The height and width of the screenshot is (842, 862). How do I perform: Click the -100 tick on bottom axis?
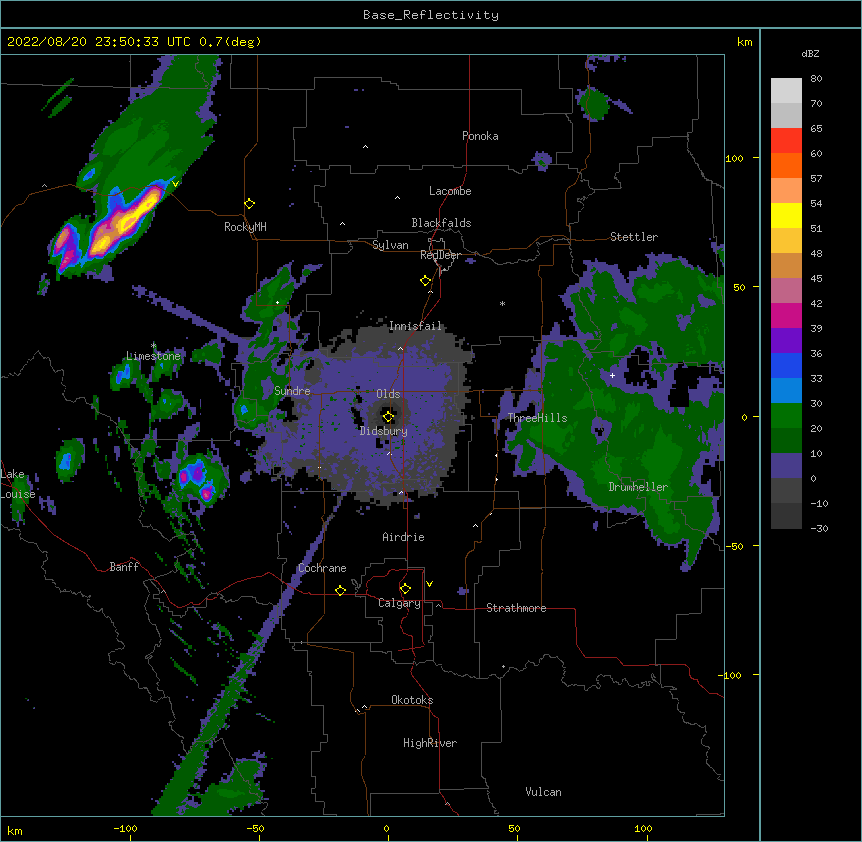tap(125, 828)
